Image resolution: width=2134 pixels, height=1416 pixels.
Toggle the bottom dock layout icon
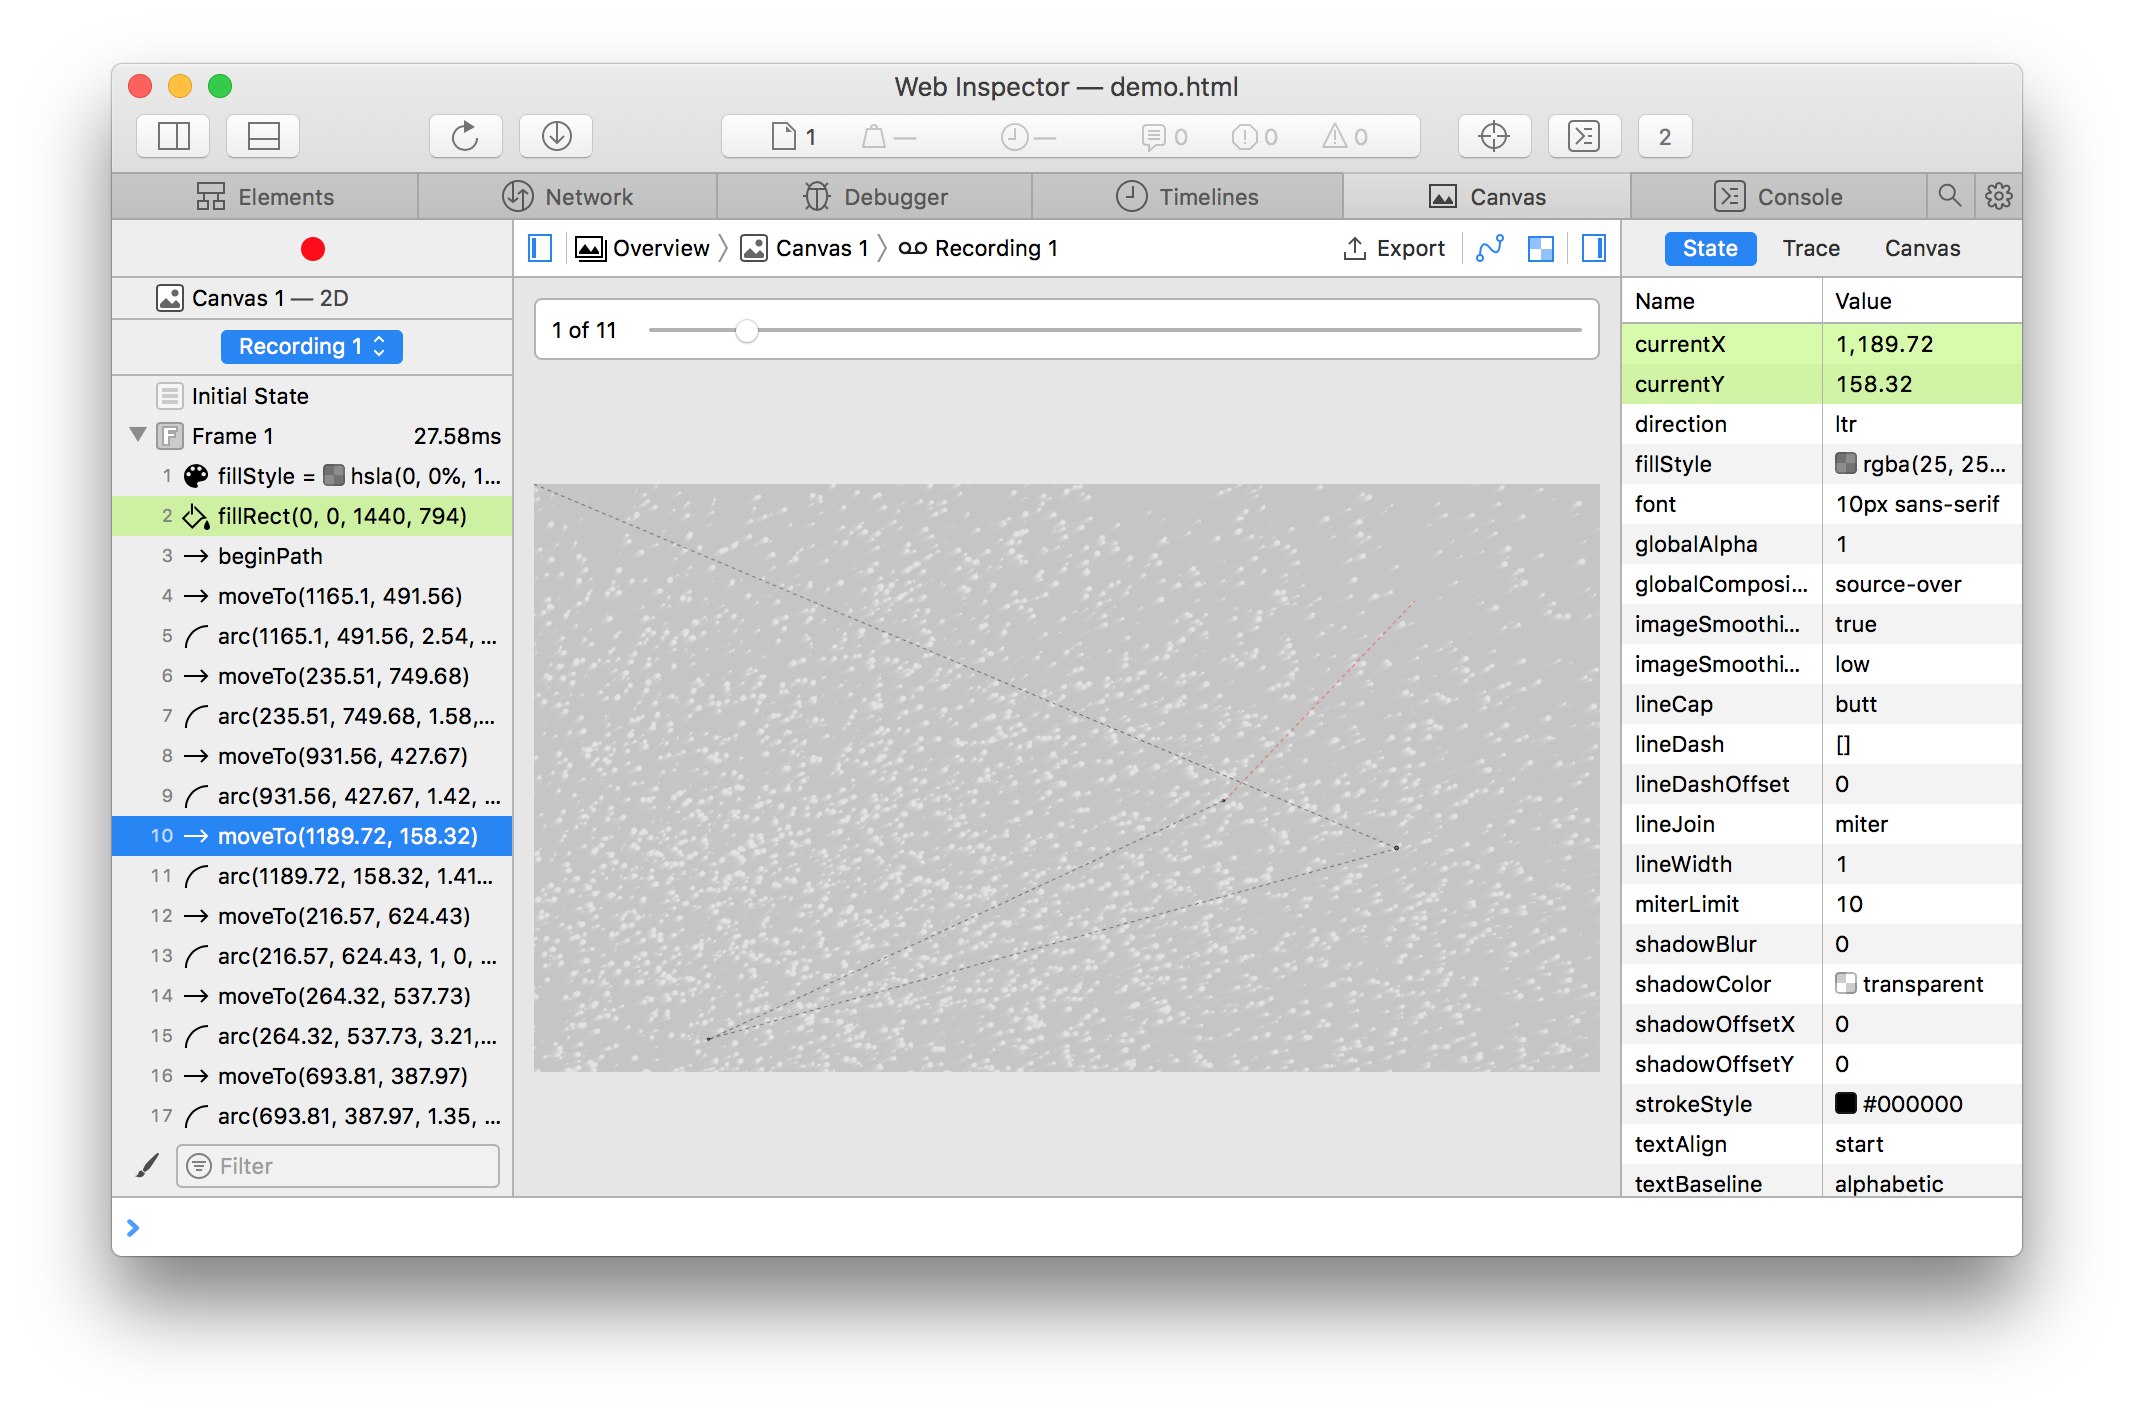263,136
